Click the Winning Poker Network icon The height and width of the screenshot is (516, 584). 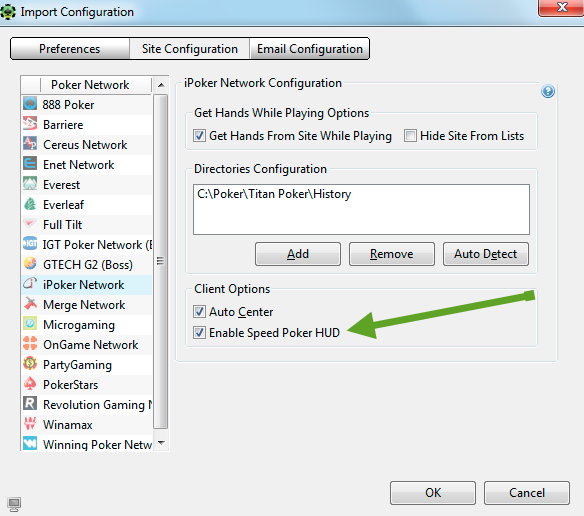[x=30, y=444]
